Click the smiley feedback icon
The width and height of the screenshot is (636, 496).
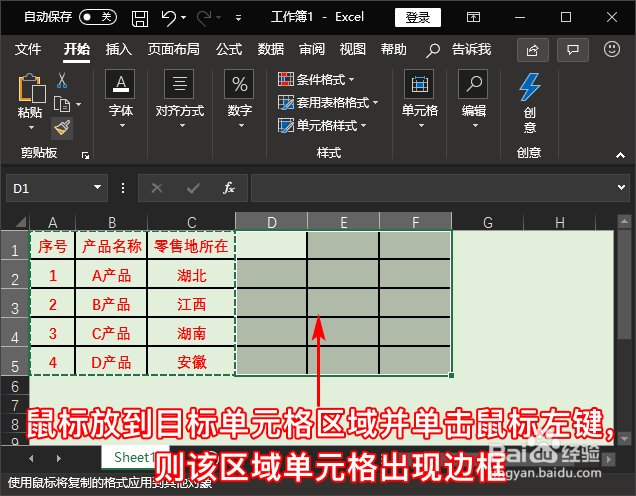pyautogui.click(x=612, y=49)
